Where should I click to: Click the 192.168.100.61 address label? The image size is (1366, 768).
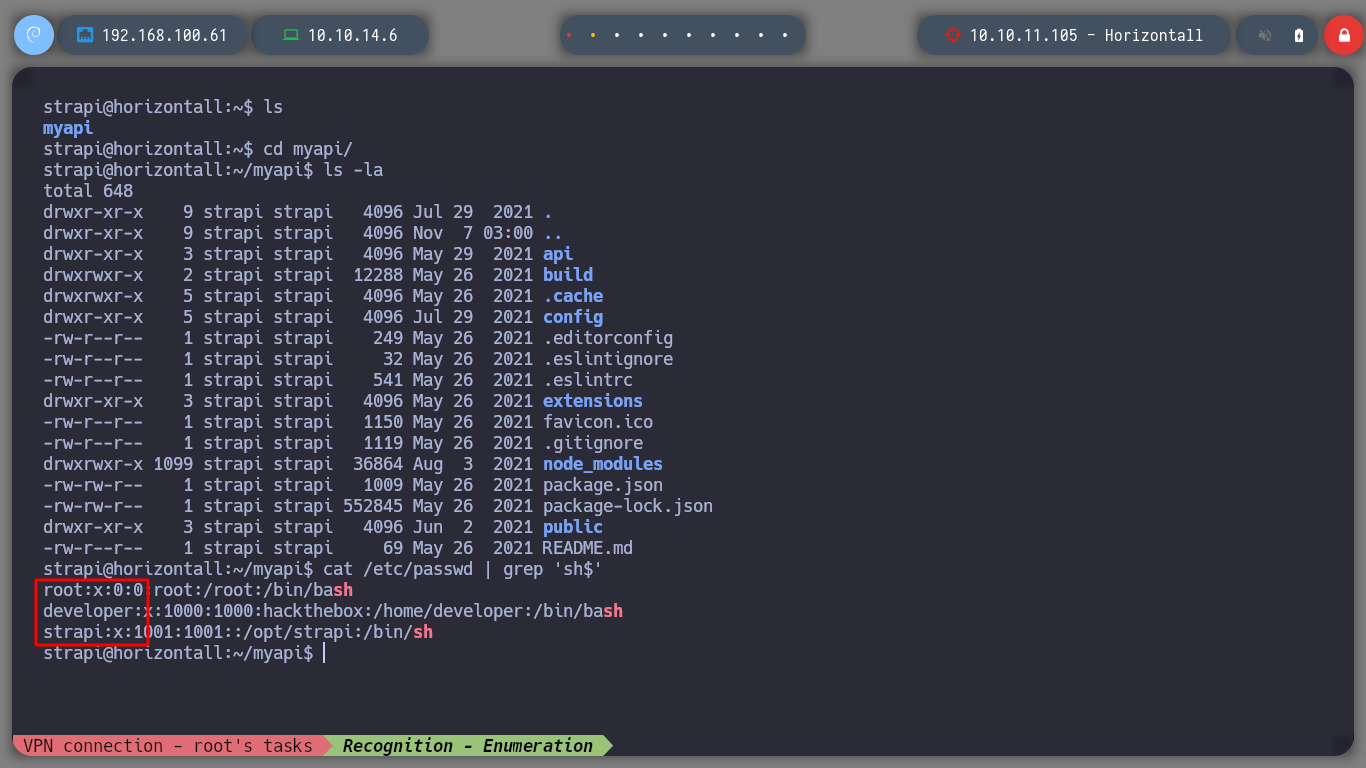pos(165,35)
